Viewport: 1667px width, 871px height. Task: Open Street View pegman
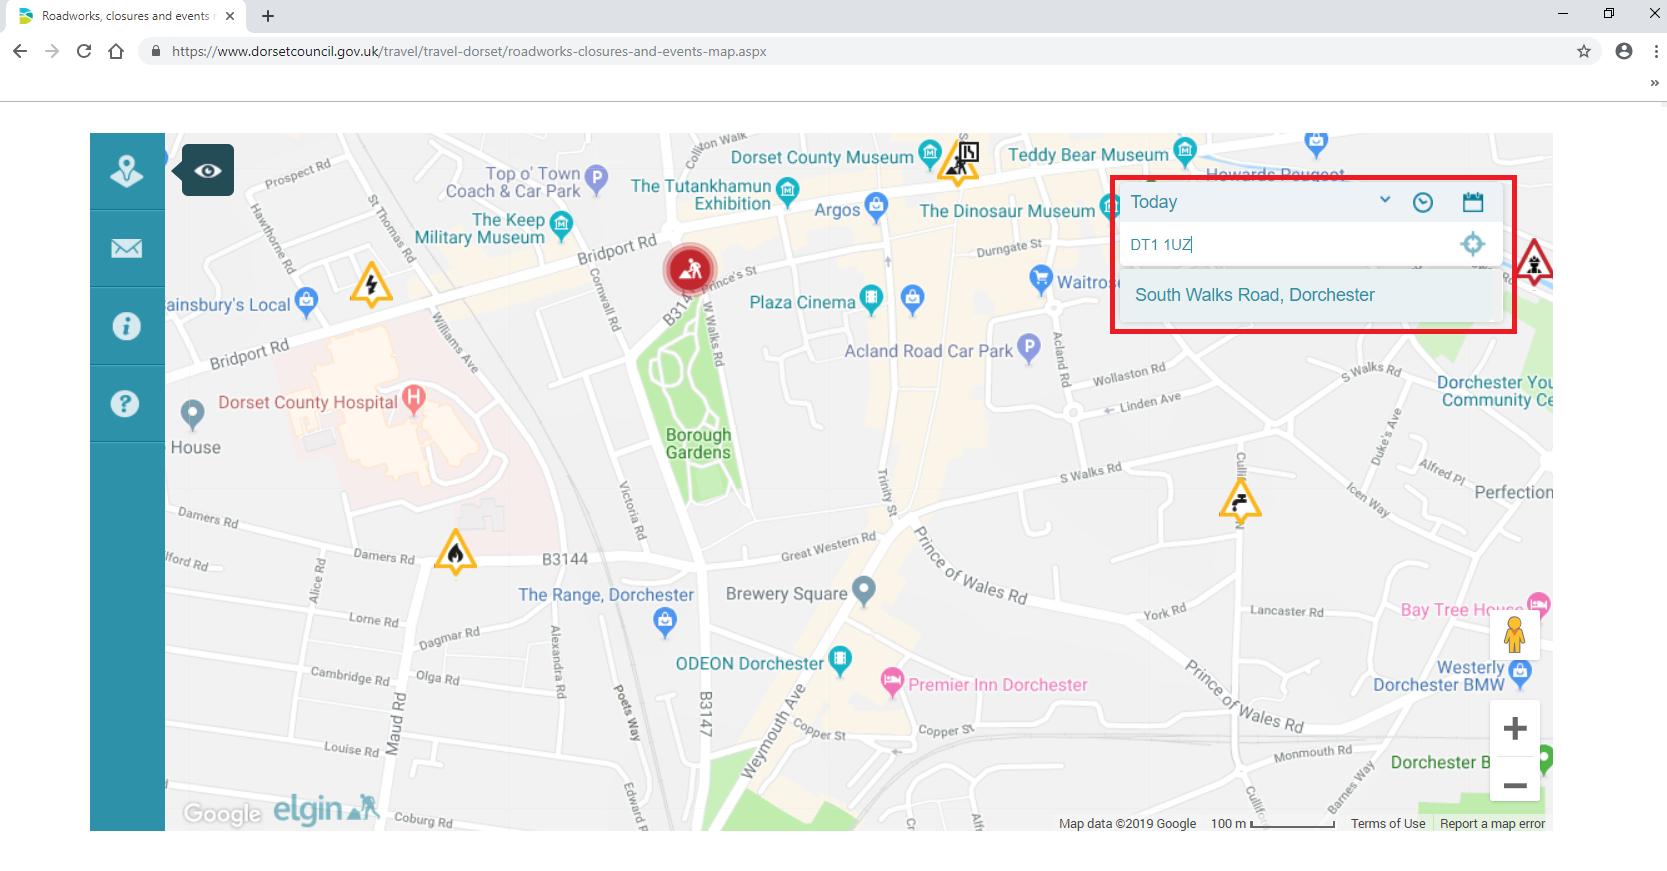1514,634
